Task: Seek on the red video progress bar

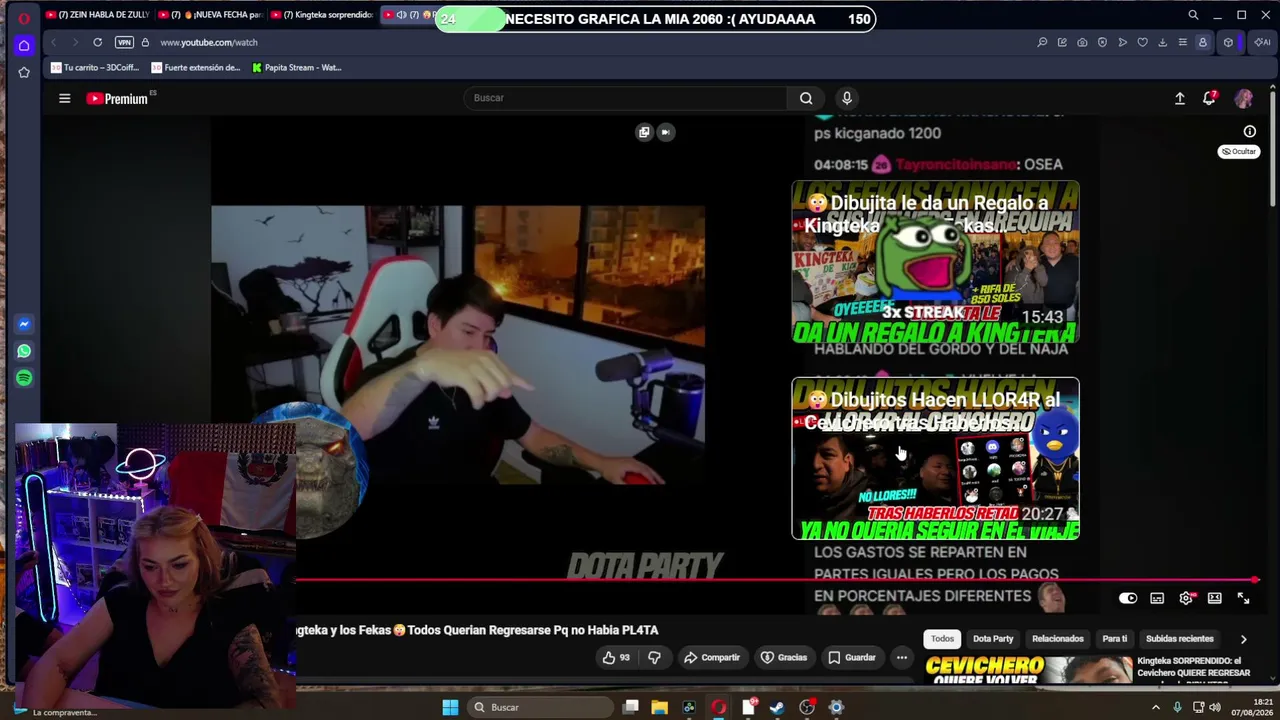Action: pos(776,580)
